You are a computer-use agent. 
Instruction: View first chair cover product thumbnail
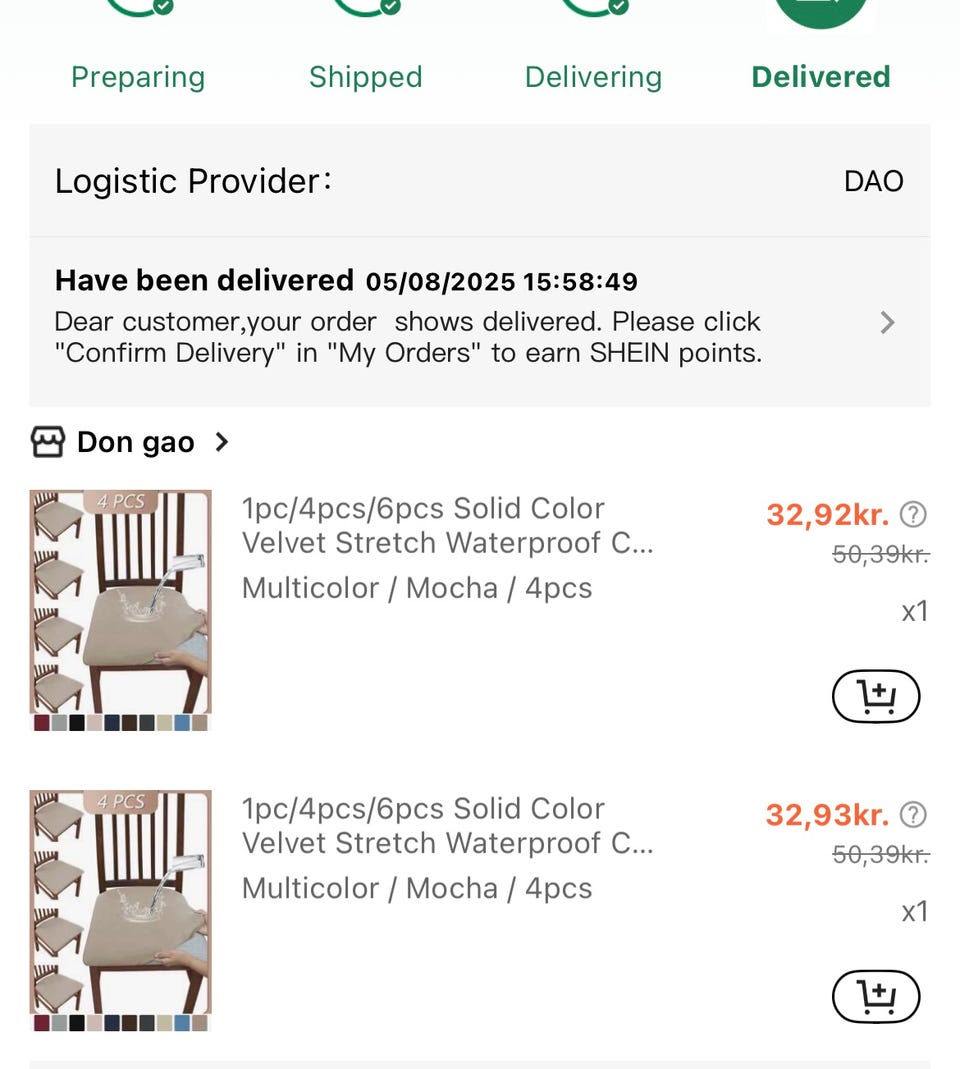[x=120, y=610]
